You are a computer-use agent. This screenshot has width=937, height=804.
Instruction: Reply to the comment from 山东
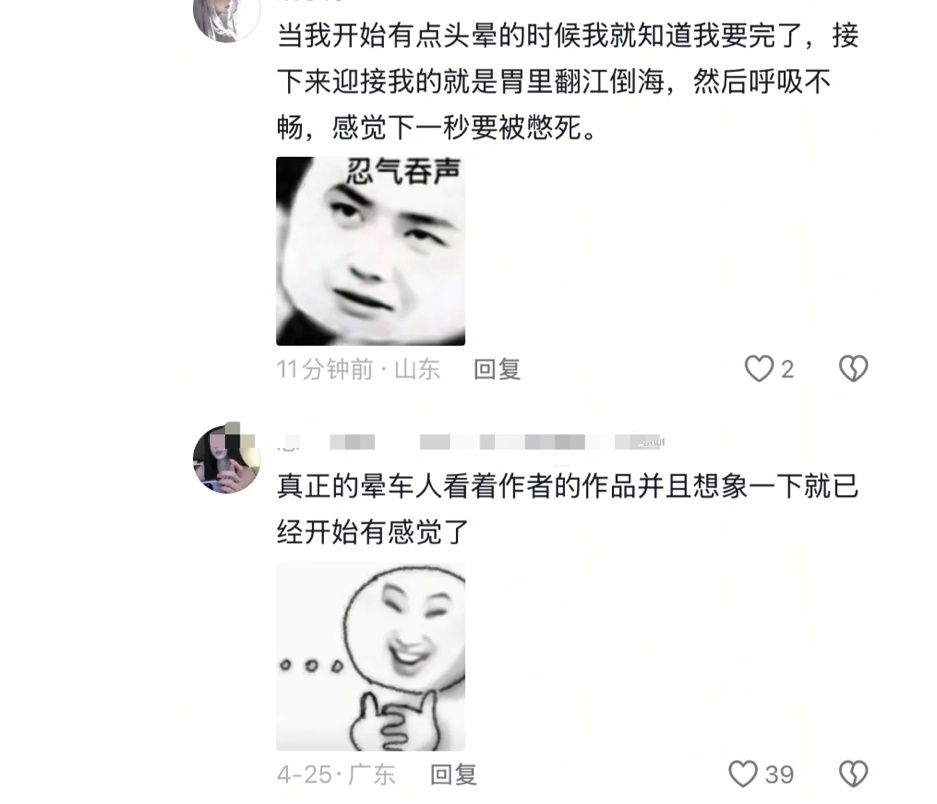pyautogui.click(x=497, y=369)
